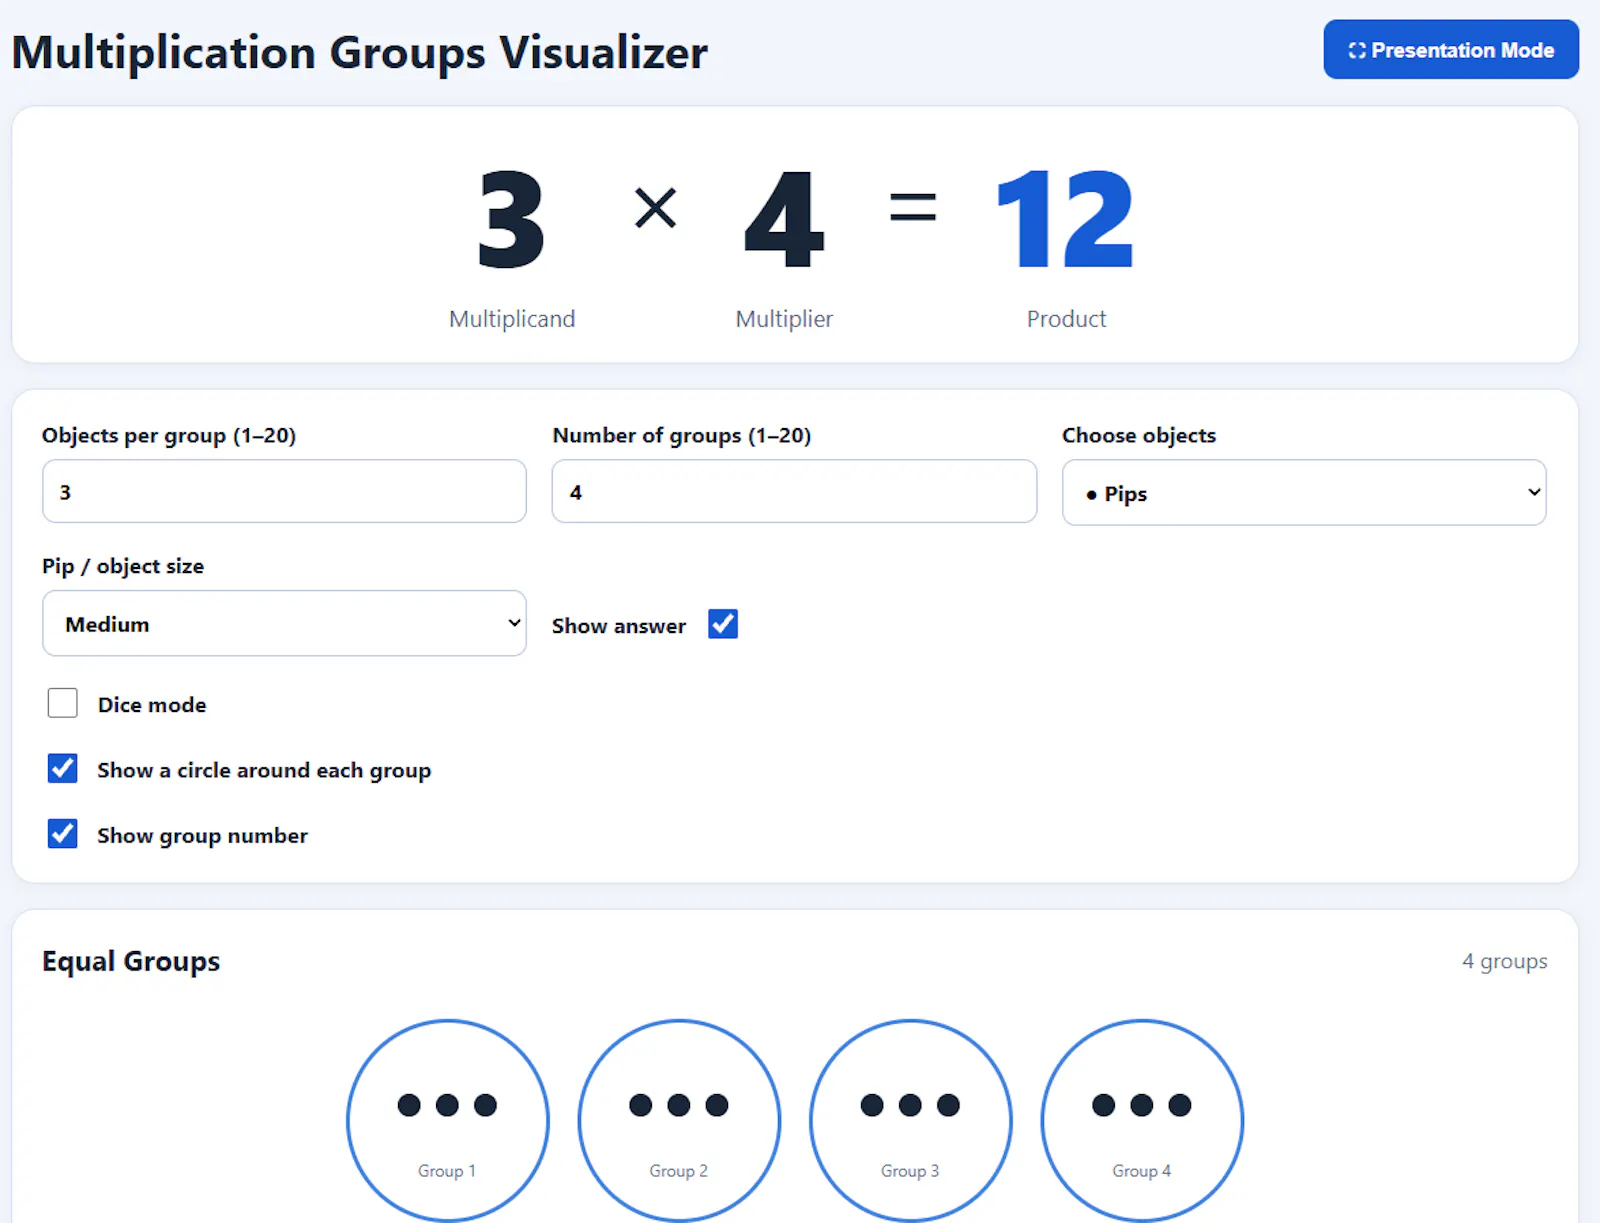Image resolution: width=1600 pixels, height=1223 pixels.
Task: Uncheck the Show group number checkbox
Action: point(63,833)
